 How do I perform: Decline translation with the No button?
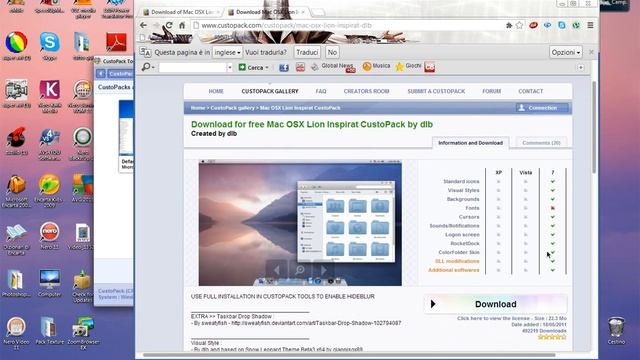[x=332, y=52]
